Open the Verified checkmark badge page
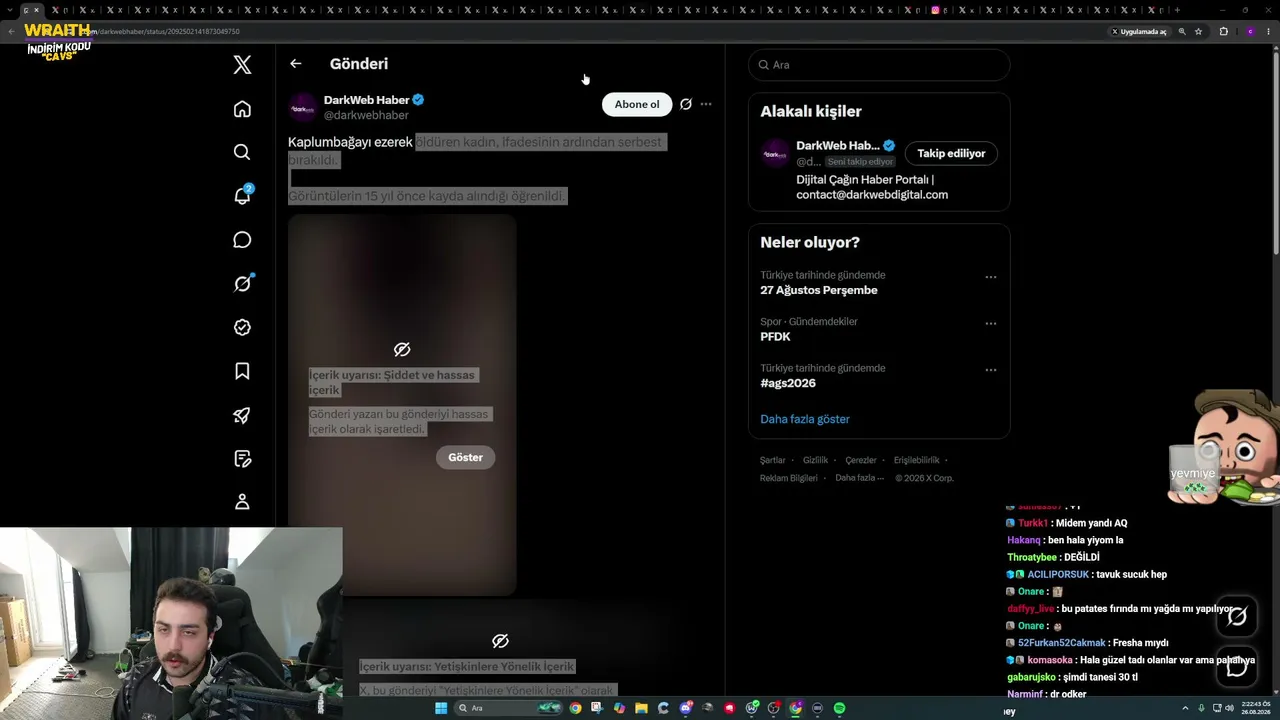This screenshot has height=720, width=1280. point(242,327)
